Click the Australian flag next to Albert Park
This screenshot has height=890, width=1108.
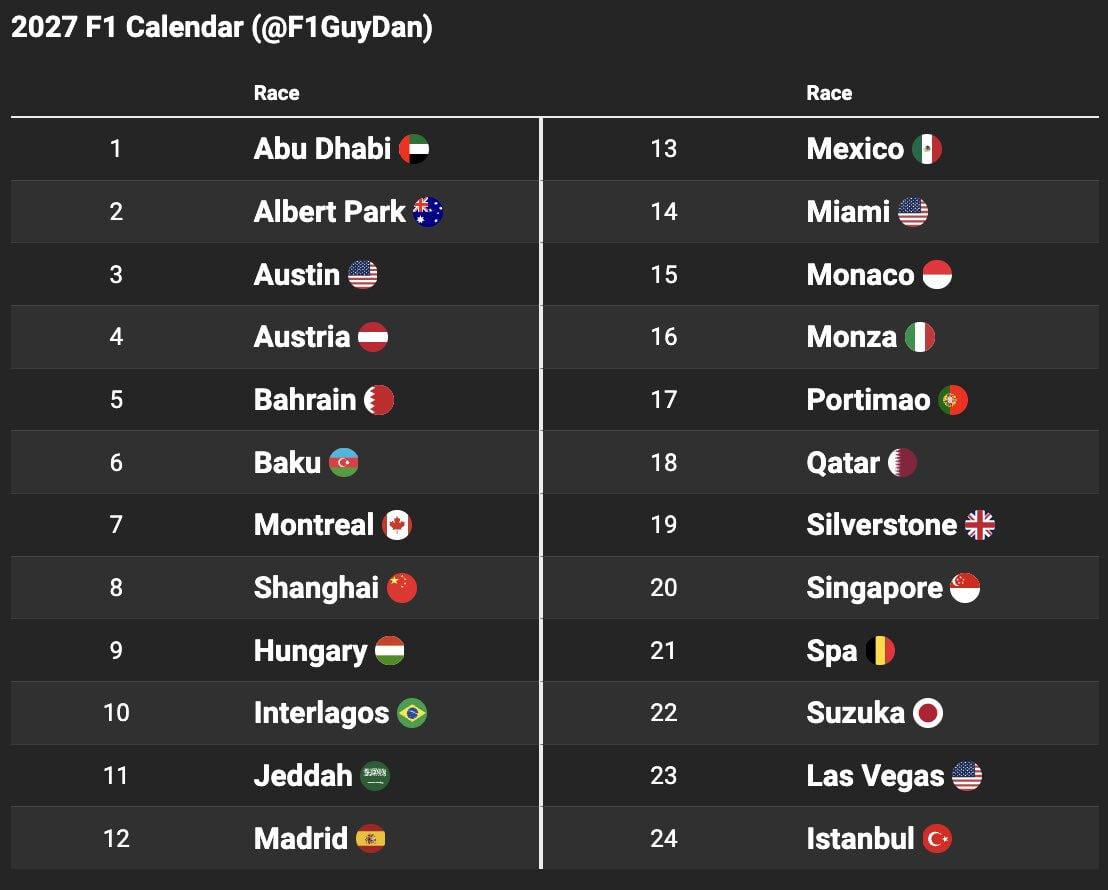[428, 212]
